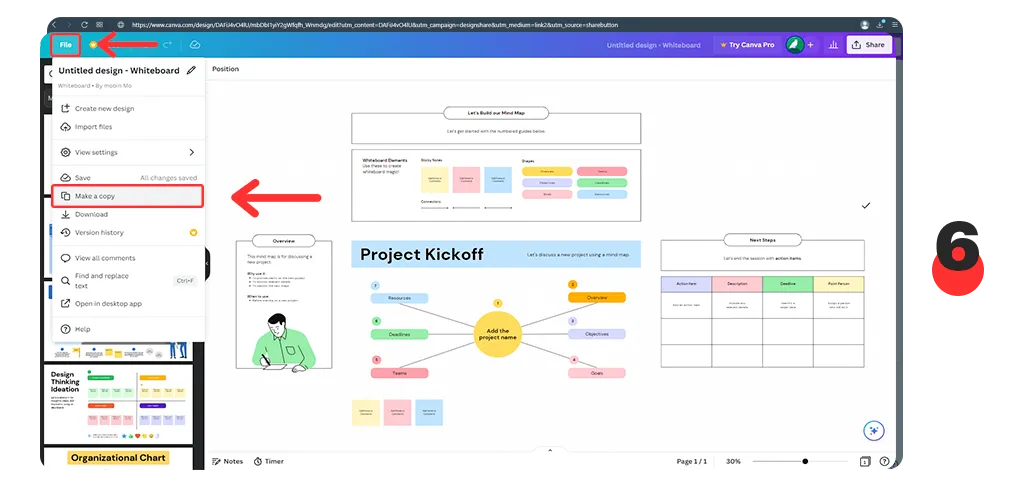Click the bird profile avatar
This screenshot has height=499, width=1018.
(x=793, y=45)
